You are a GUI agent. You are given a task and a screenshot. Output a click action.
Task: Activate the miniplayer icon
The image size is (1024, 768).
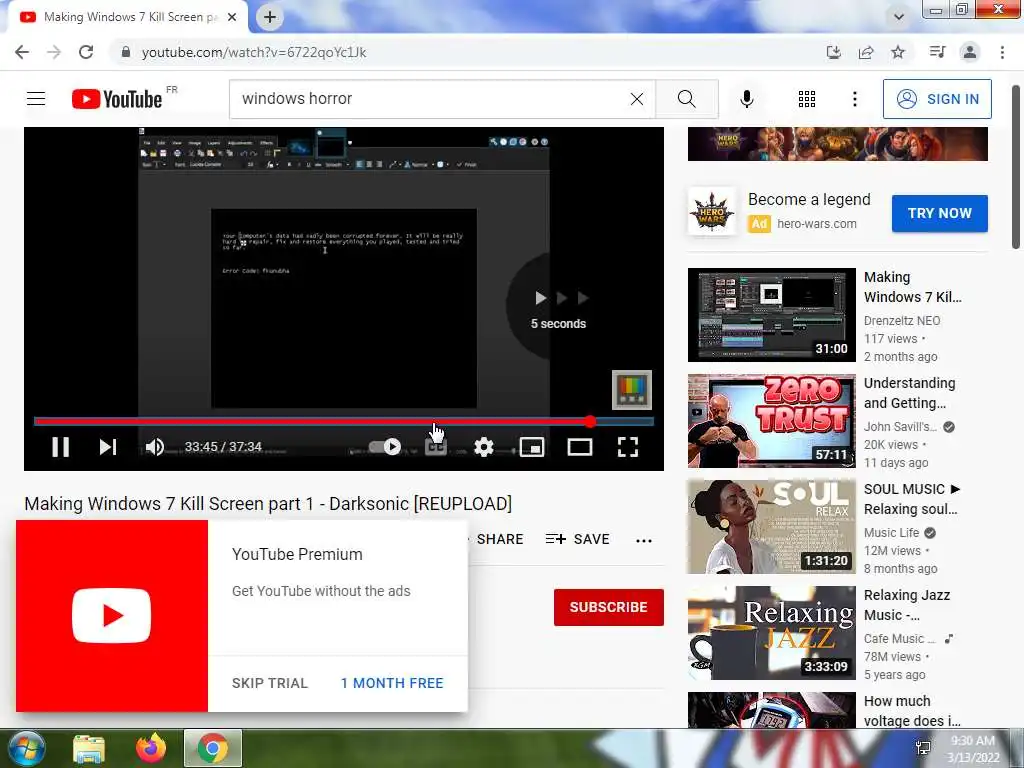[x=532, y=447]
